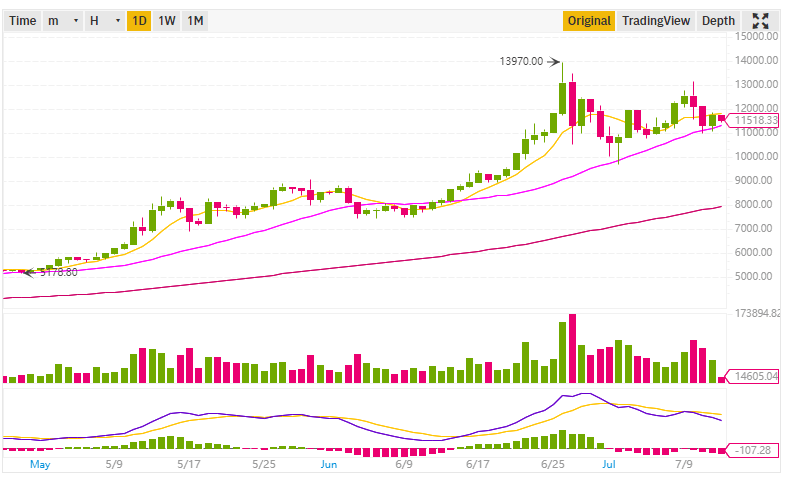
Task: Click volume value tag 14605.04
Action: tap(753, 376)
